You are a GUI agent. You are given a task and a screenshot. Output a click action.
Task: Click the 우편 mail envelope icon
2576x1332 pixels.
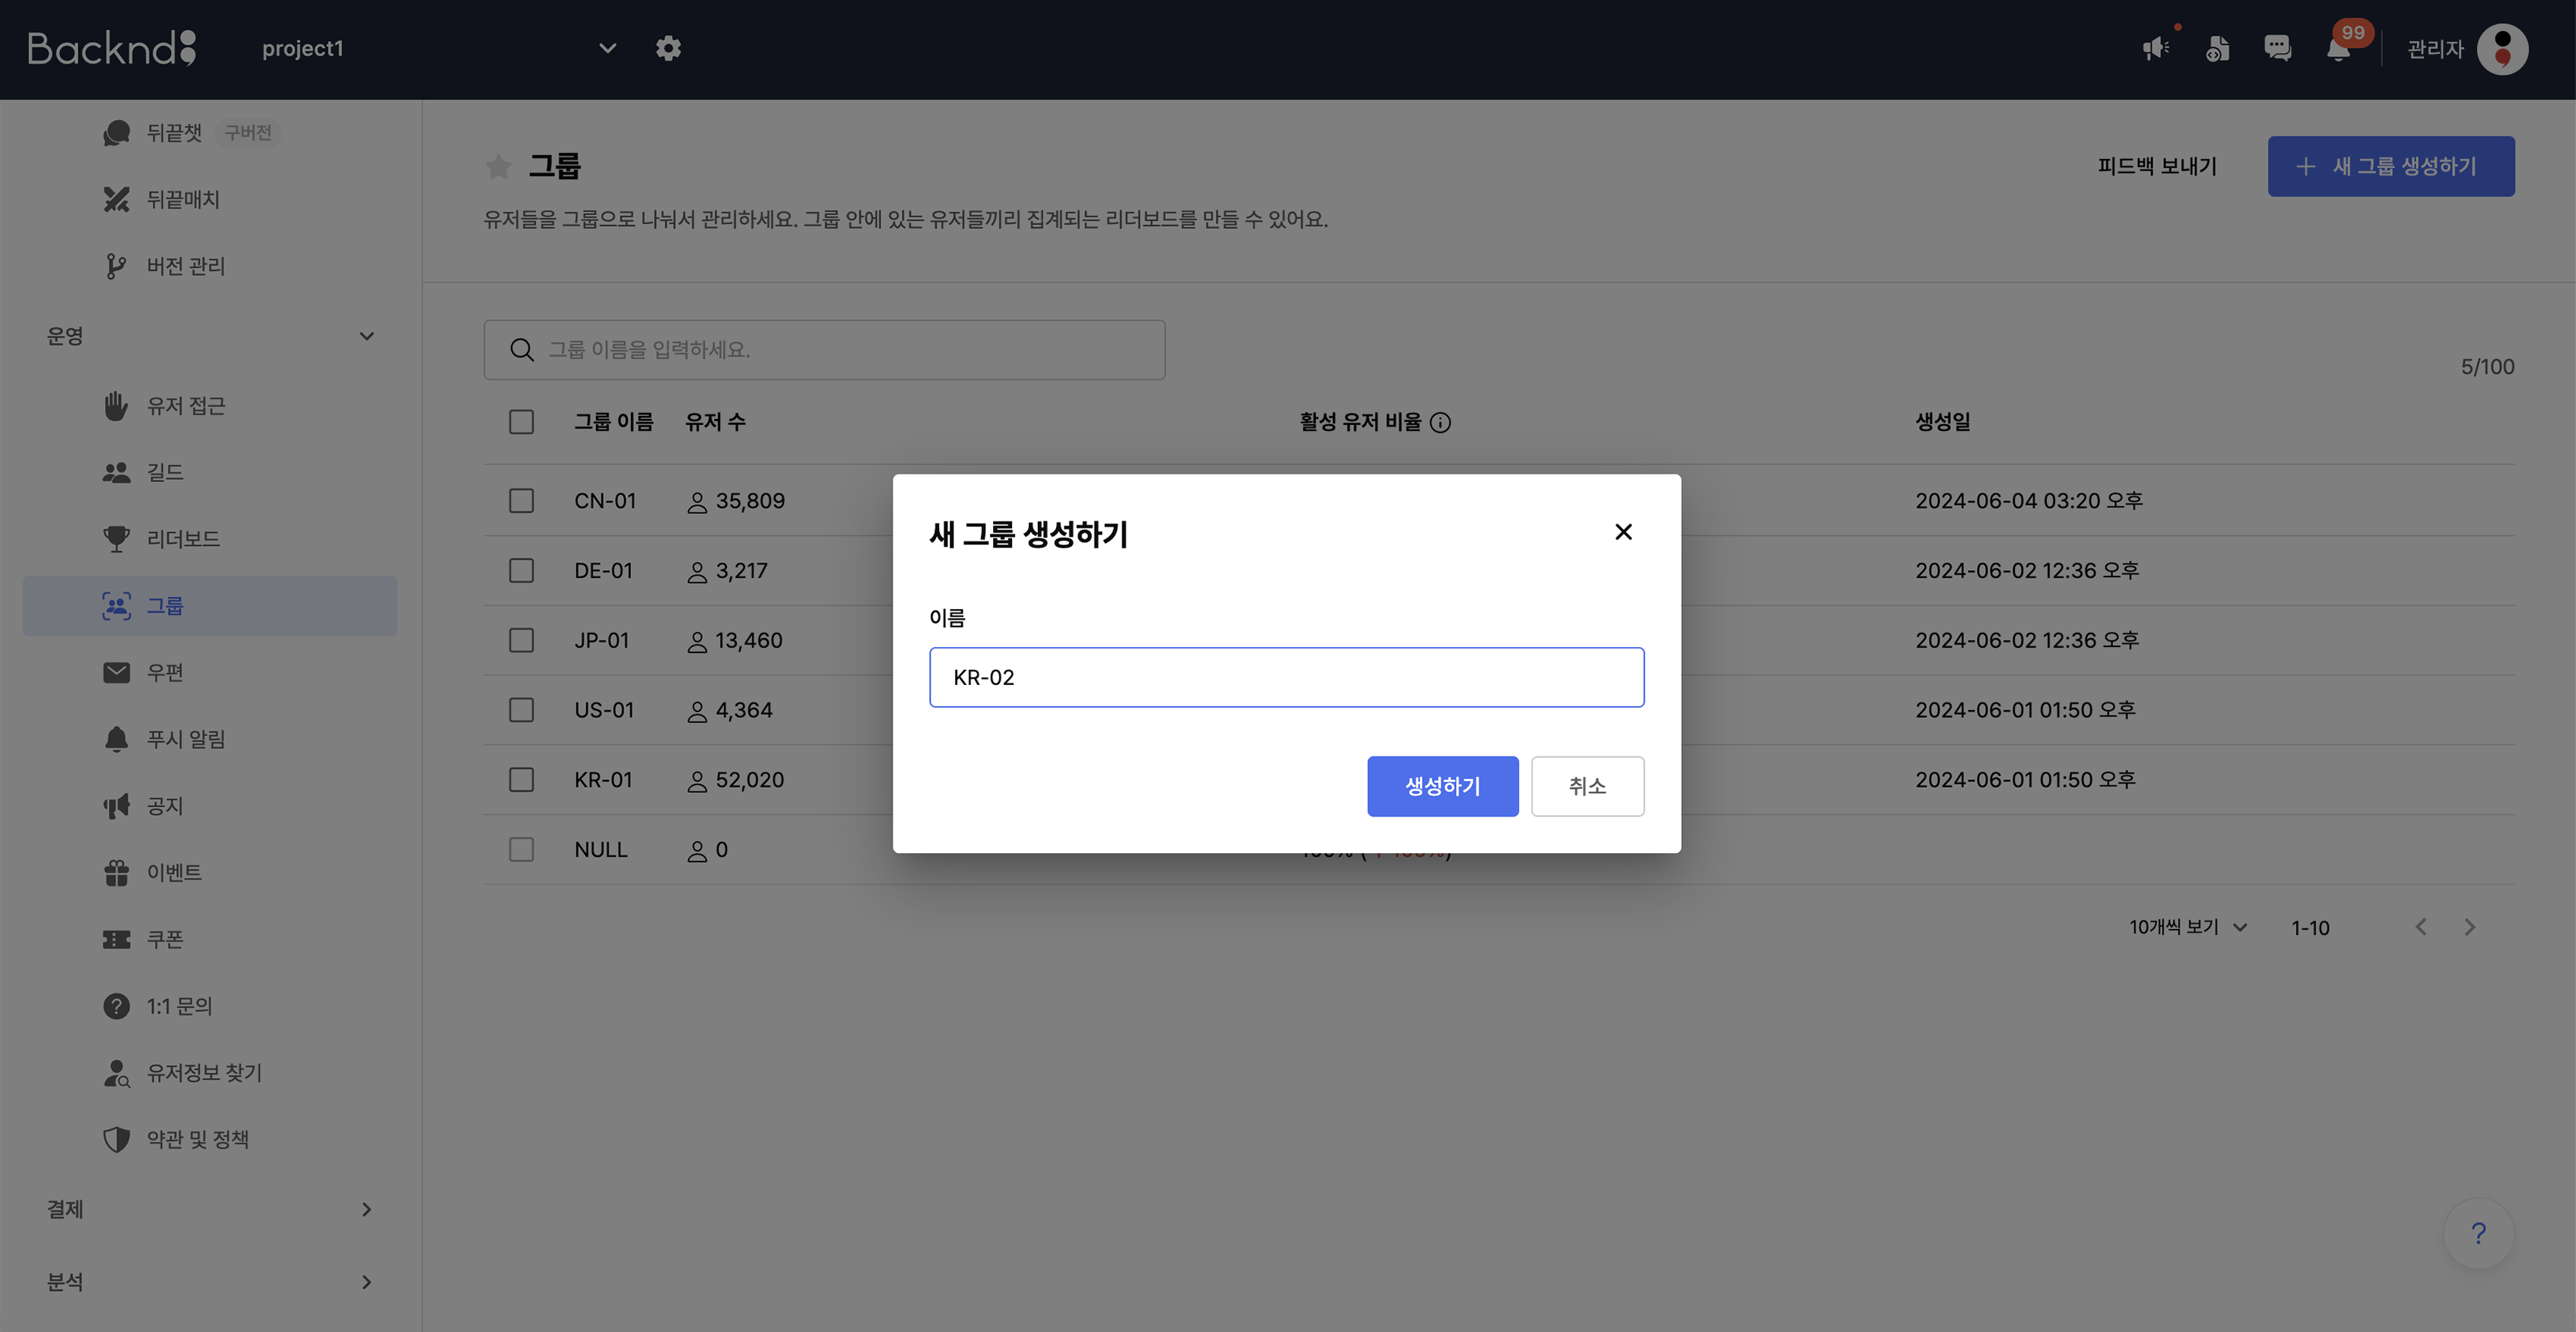(x=116, y=672)
